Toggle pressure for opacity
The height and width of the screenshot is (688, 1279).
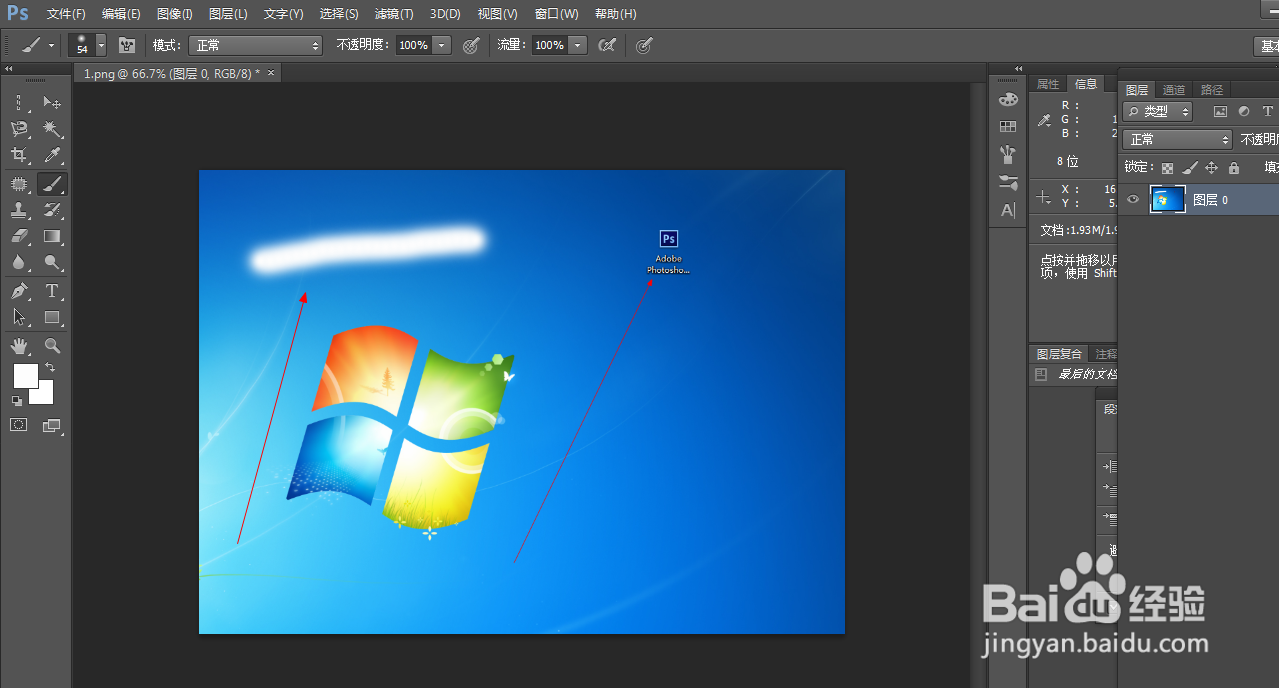pyautogui.click(x=471, y=45)
